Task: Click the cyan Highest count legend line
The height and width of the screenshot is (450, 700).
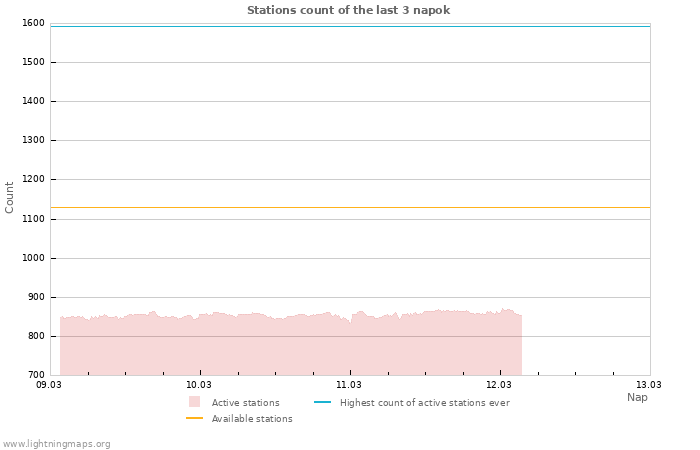Action: [322, 402]
